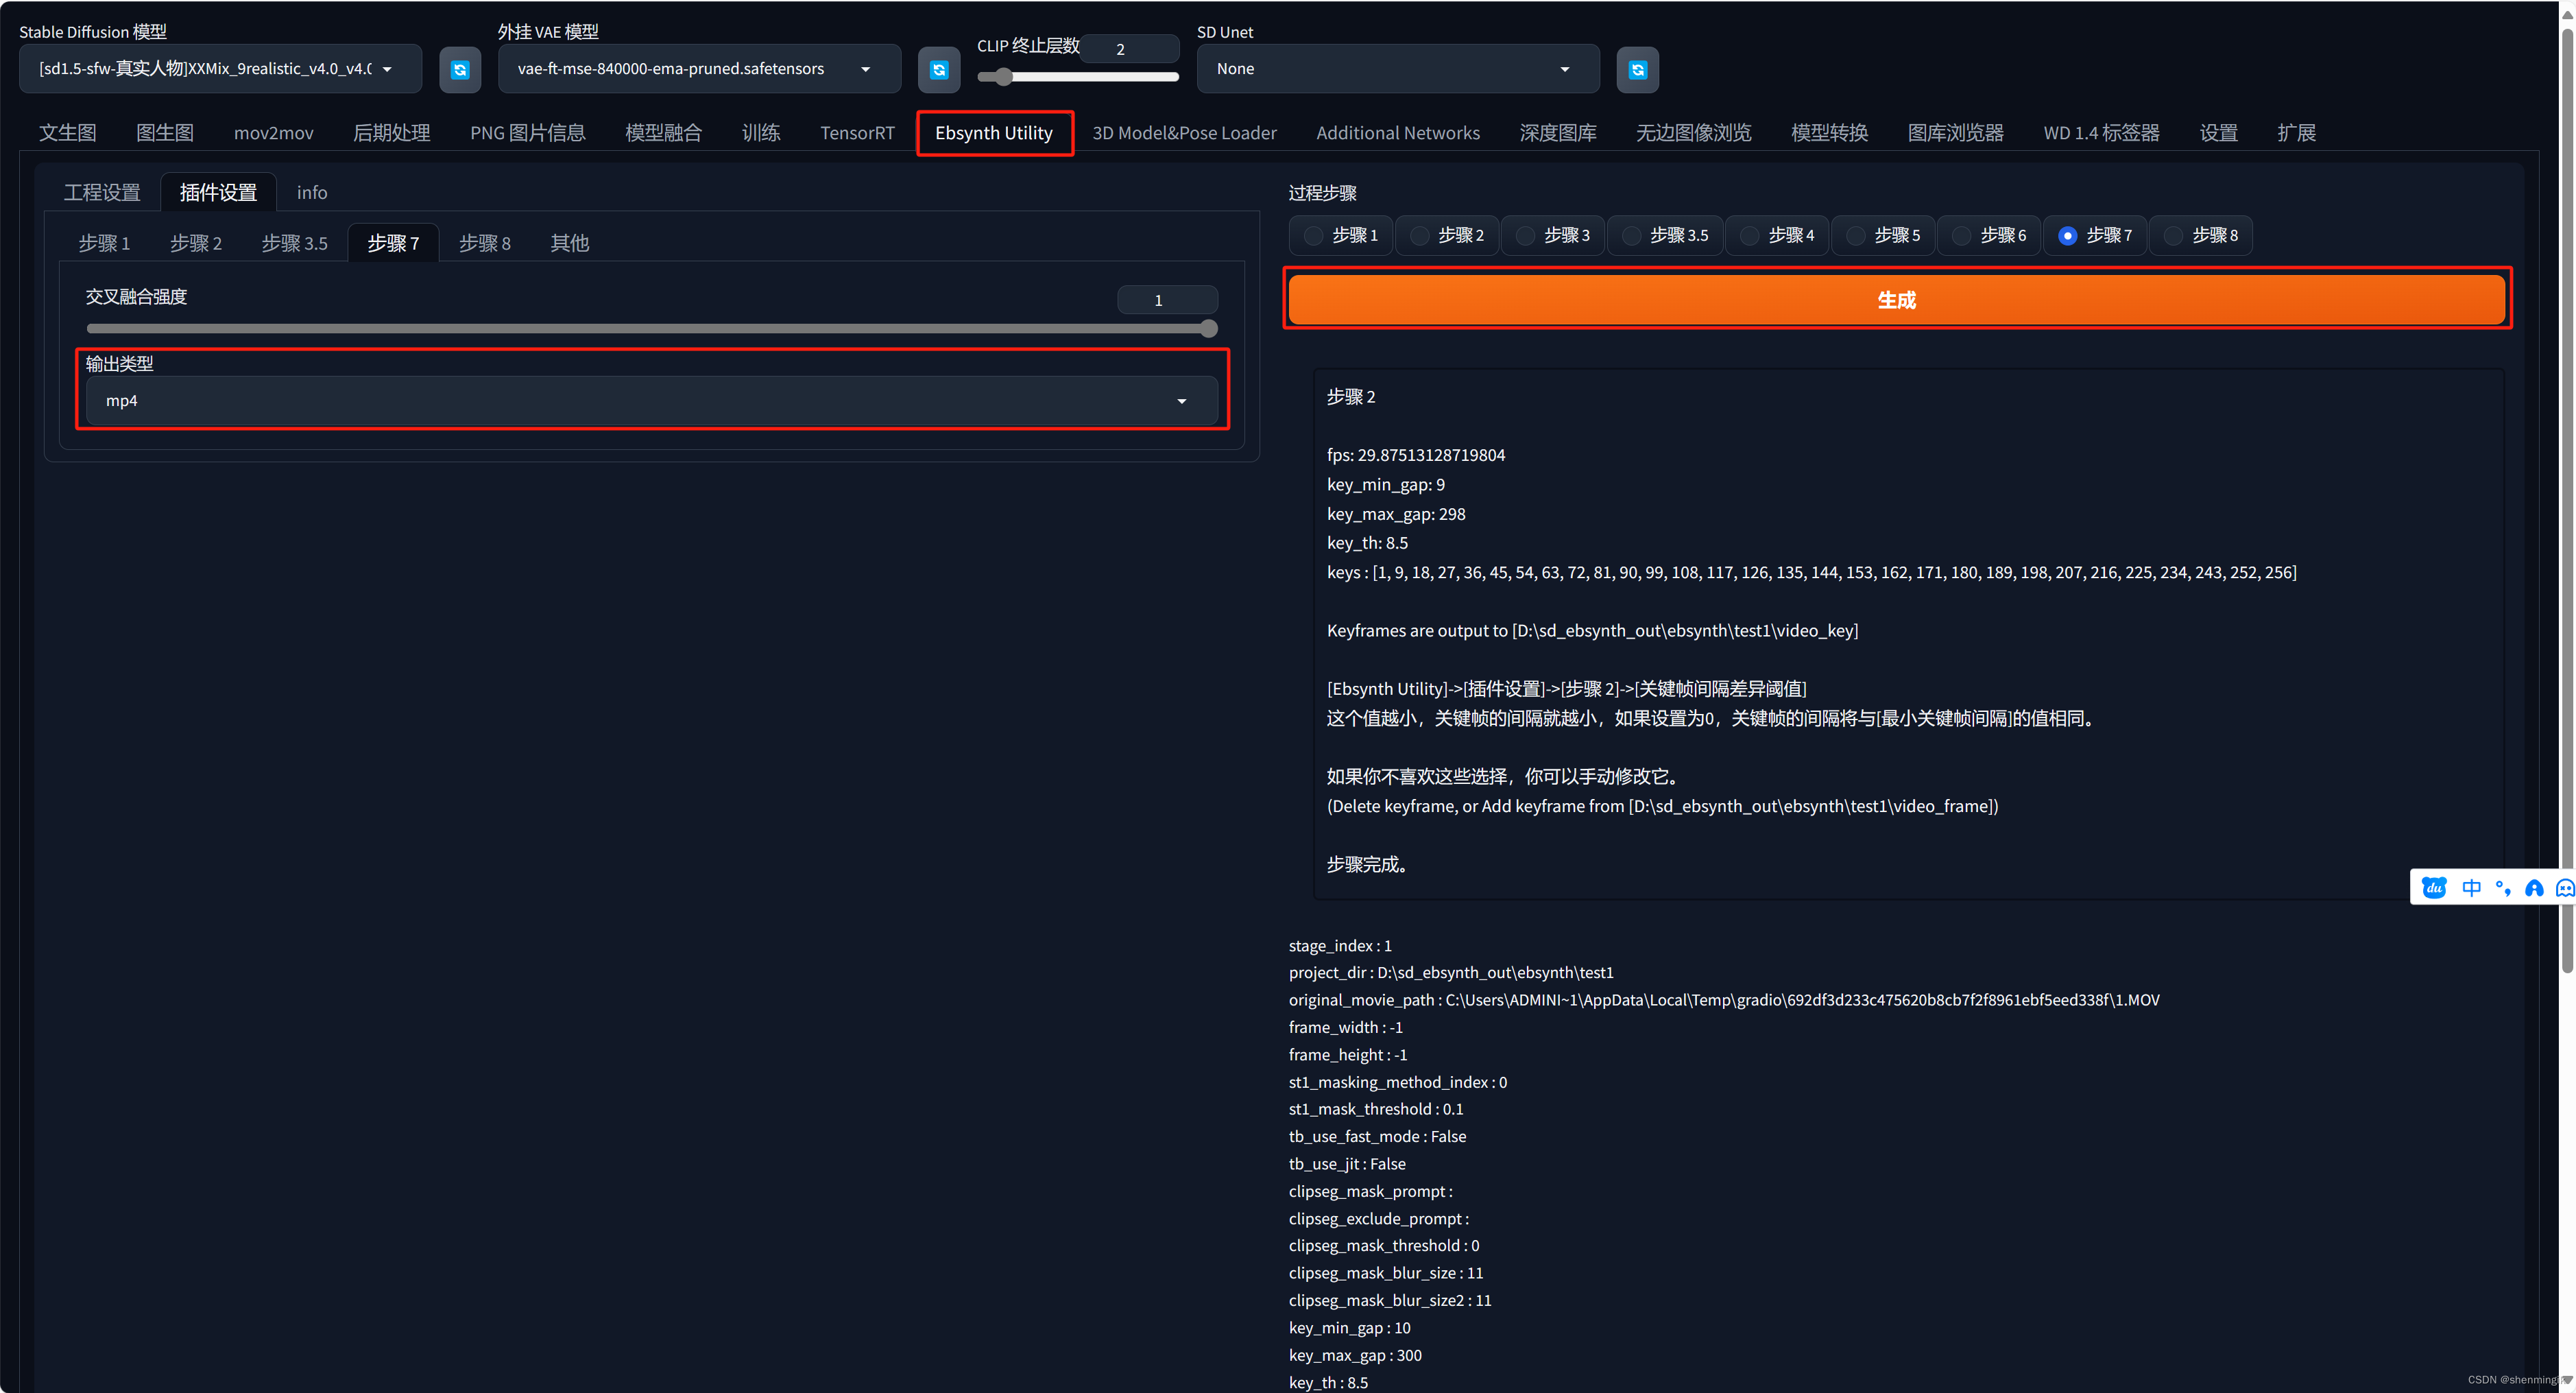Switch to the TensorRT tab
Screen dimensions: 2576x1393
(x=857, y=133)
